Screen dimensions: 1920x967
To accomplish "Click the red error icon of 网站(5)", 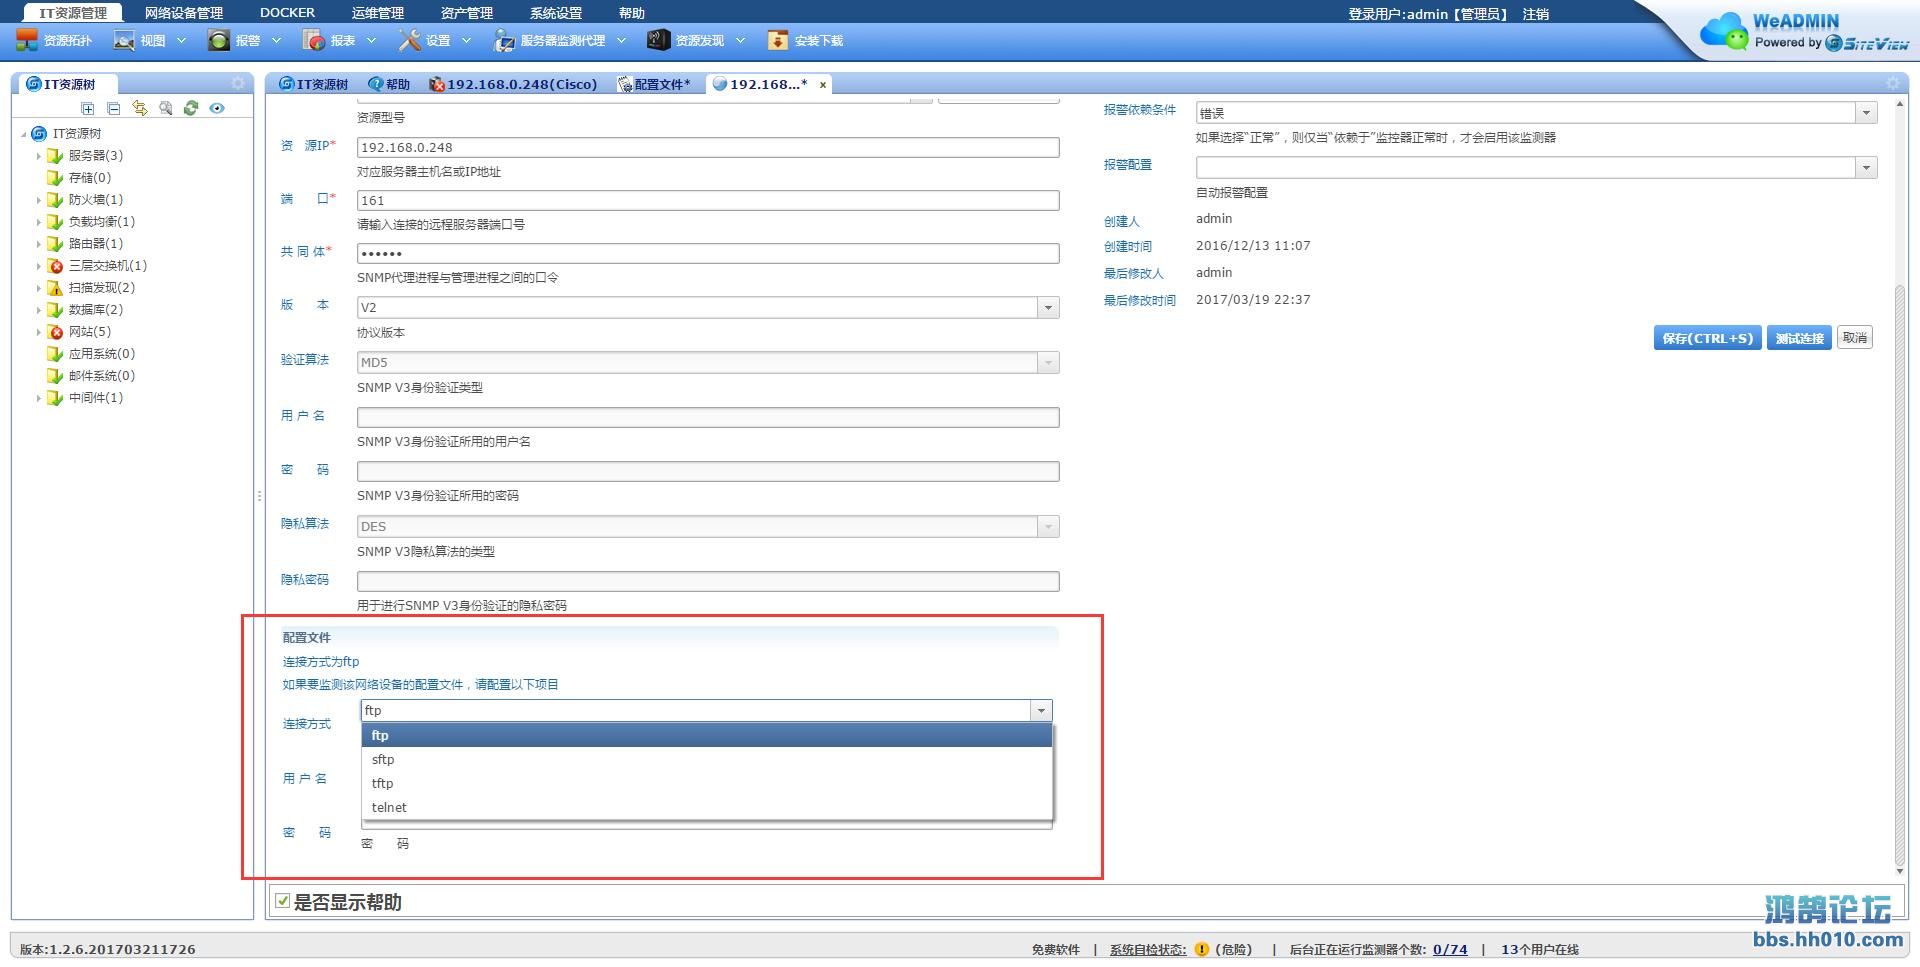I will tap(55, 332).
